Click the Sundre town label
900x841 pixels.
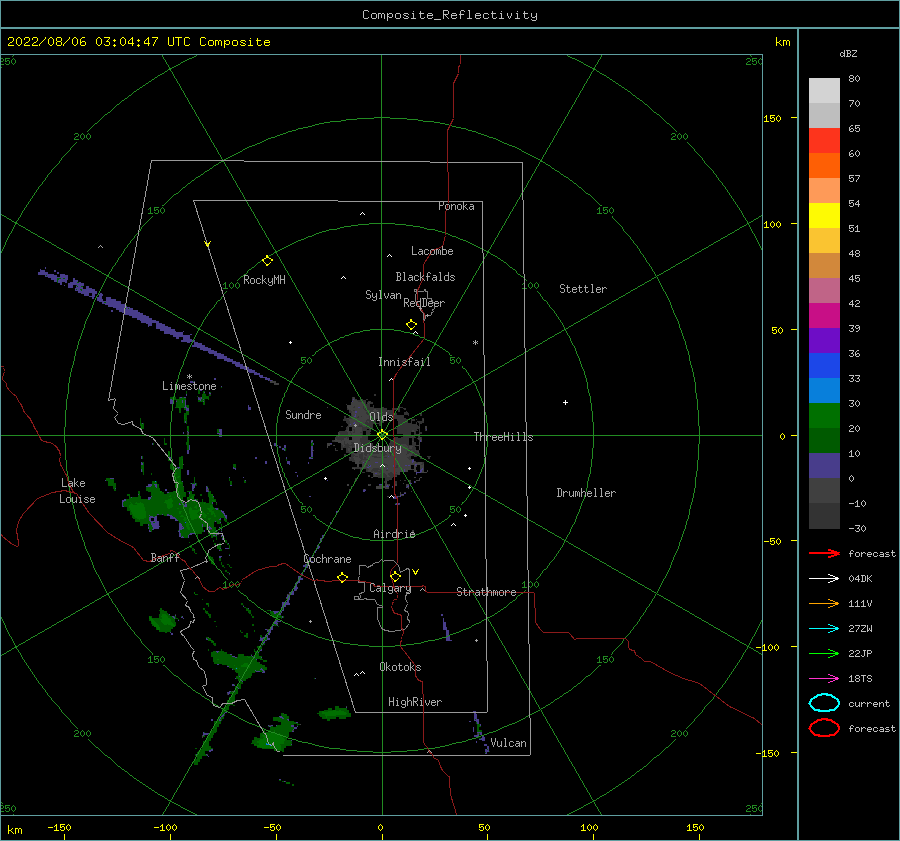tap(303, 414)
